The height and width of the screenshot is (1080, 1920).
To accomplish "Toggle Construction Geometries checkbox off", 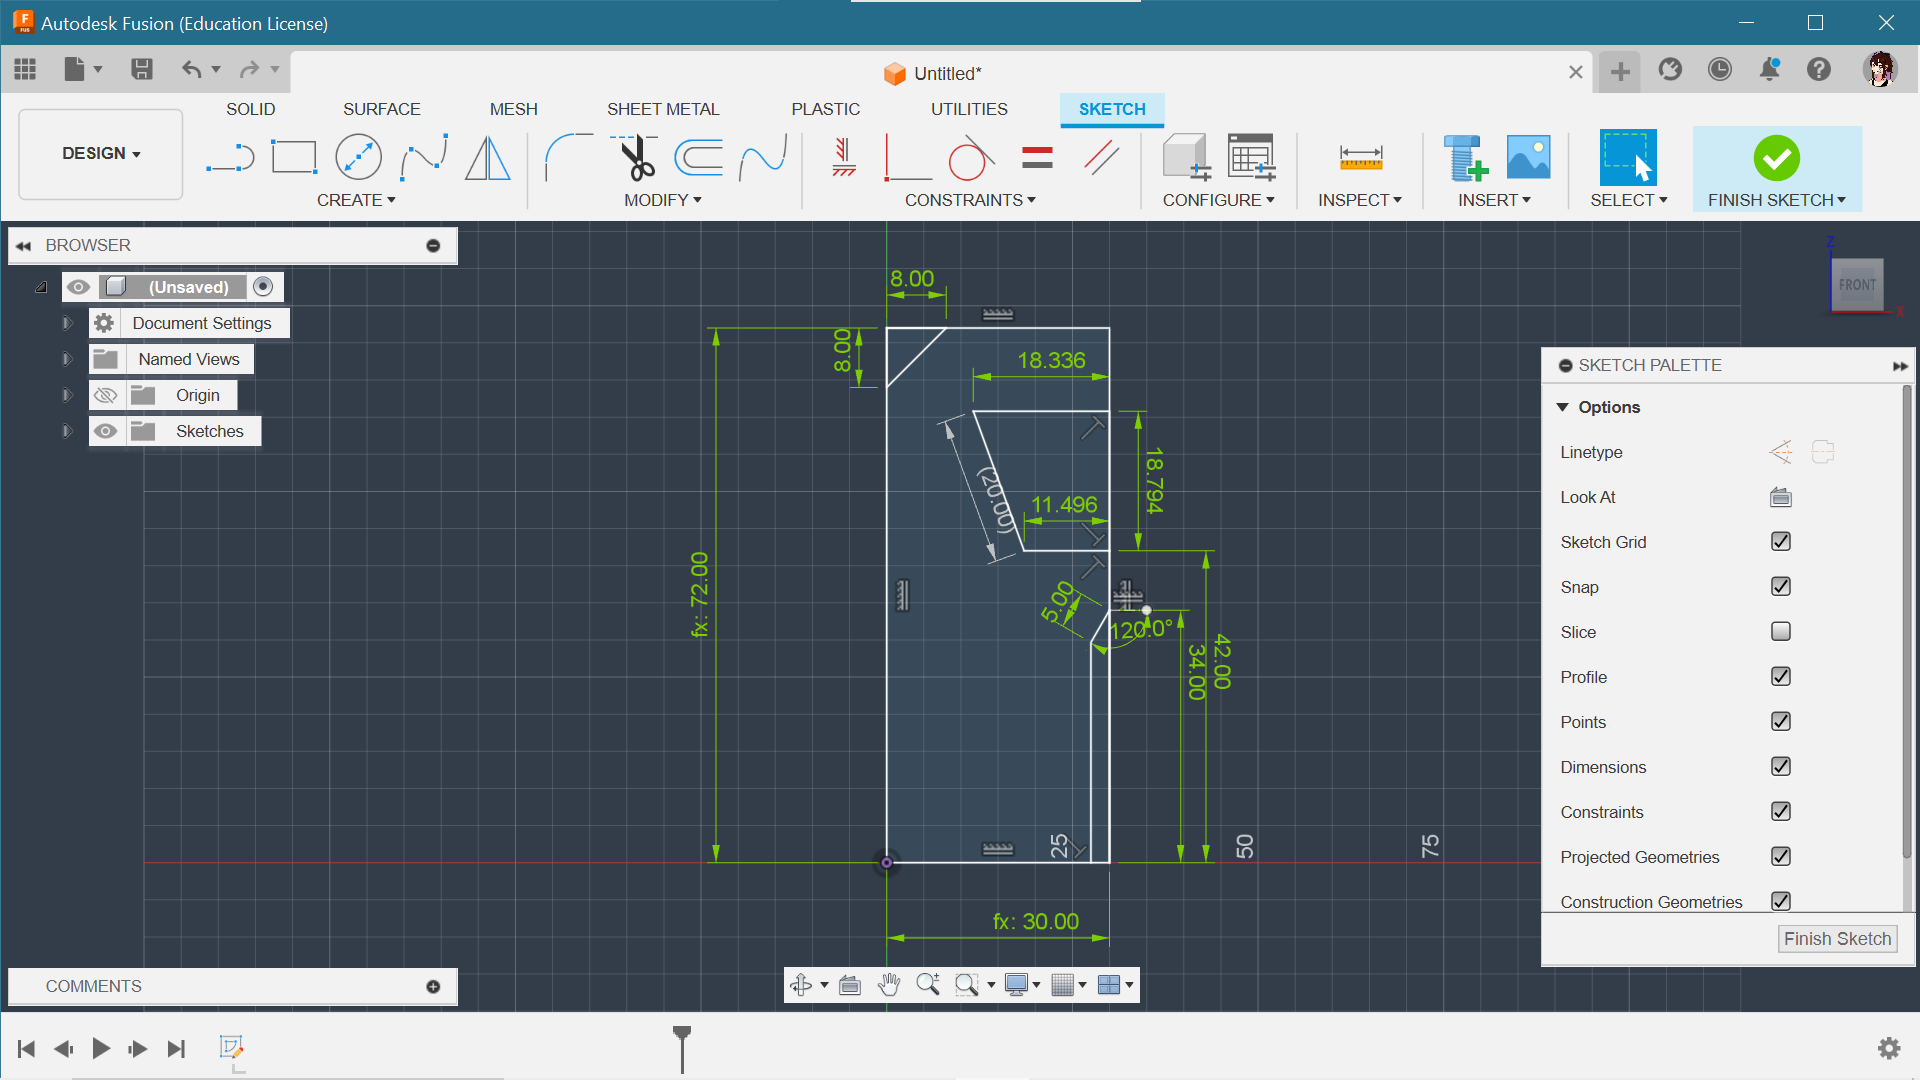I will 1782,901.
